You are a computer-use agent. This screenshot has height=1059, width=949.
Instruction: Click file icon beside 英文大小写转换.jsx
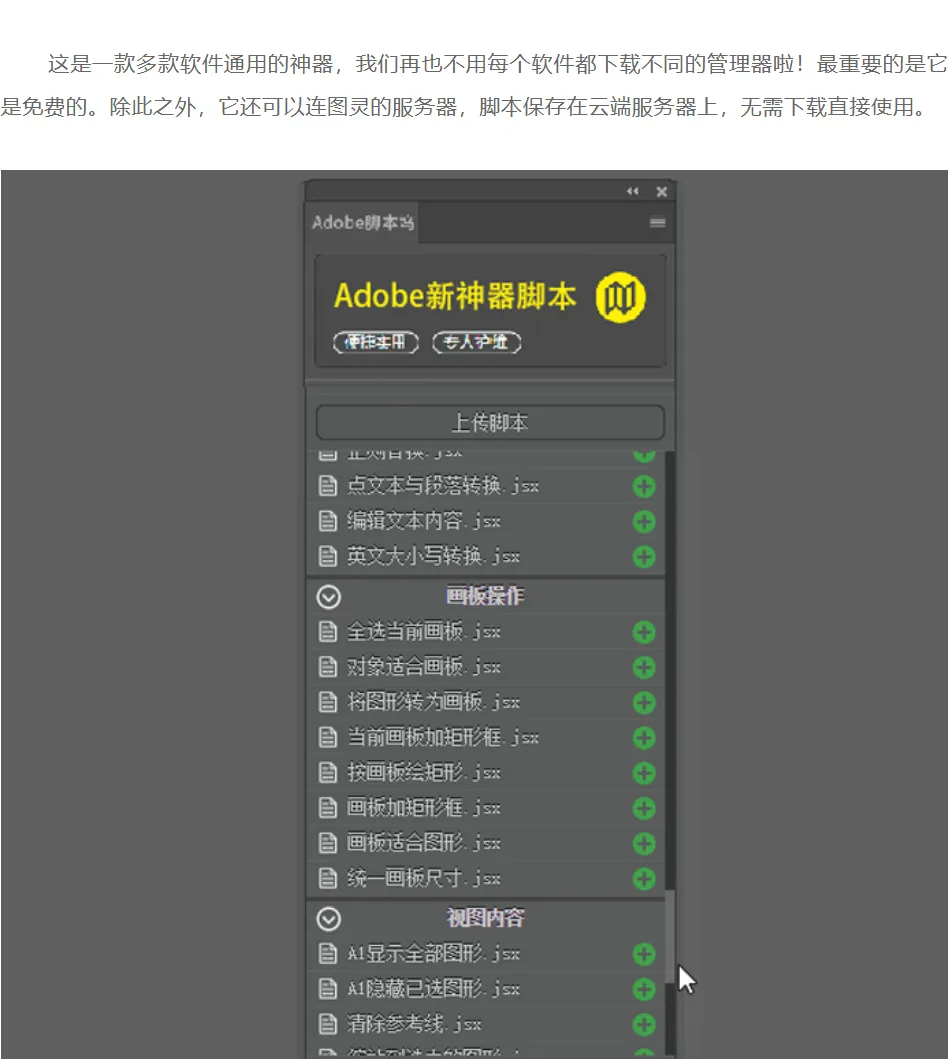click(328, 557)
